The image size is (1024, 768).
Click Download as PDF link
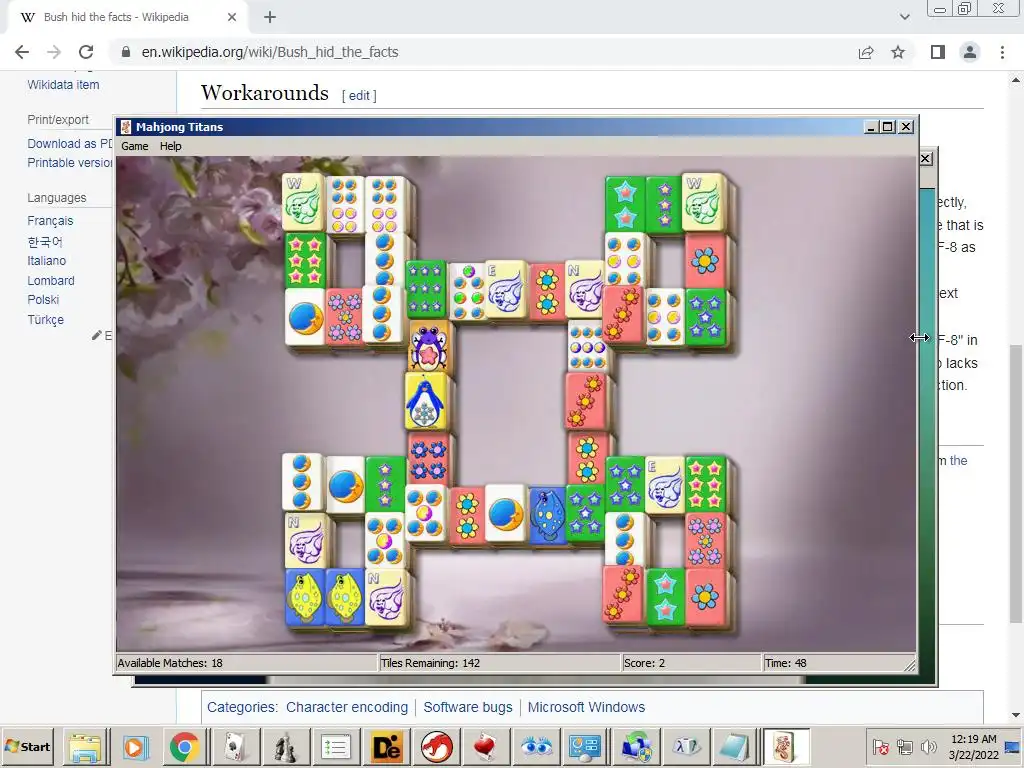70,144
